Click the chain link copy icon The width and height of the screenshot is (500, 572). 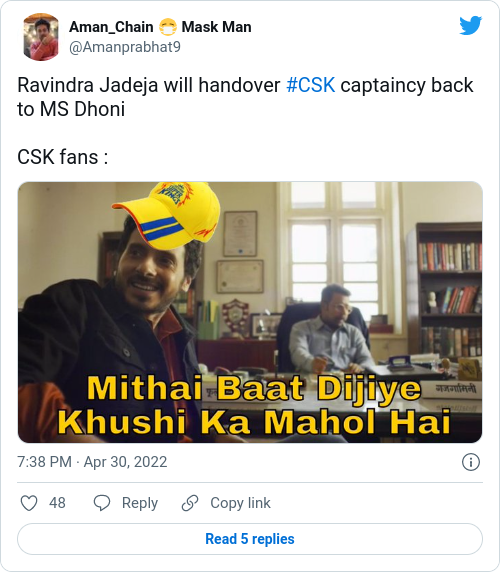pos(190,503)
